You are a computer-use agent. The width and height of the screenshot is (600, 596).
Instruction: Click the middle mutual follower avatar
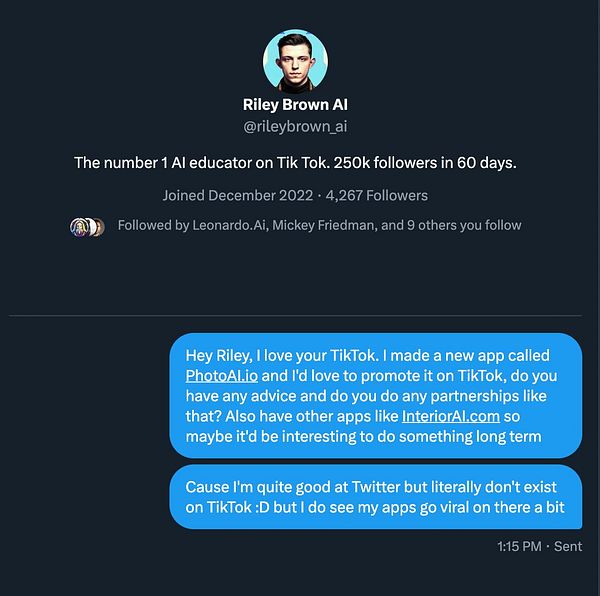91,227
